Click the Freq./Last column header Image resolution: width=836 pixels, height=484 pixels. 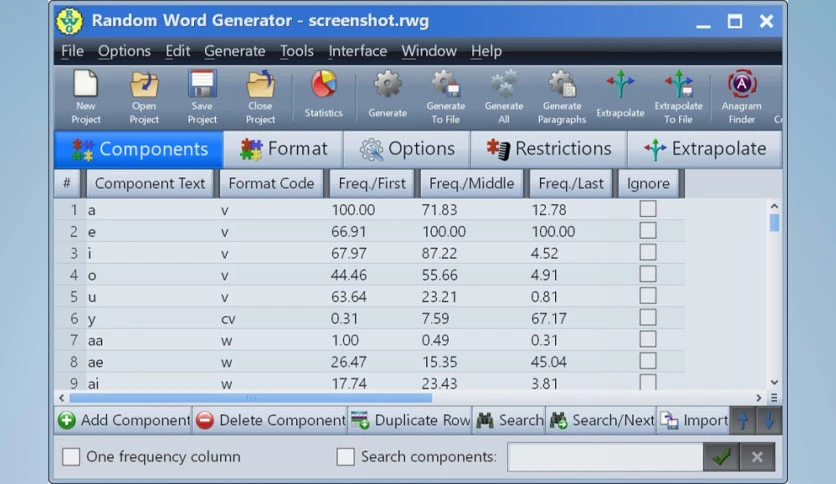click(570, 183)
